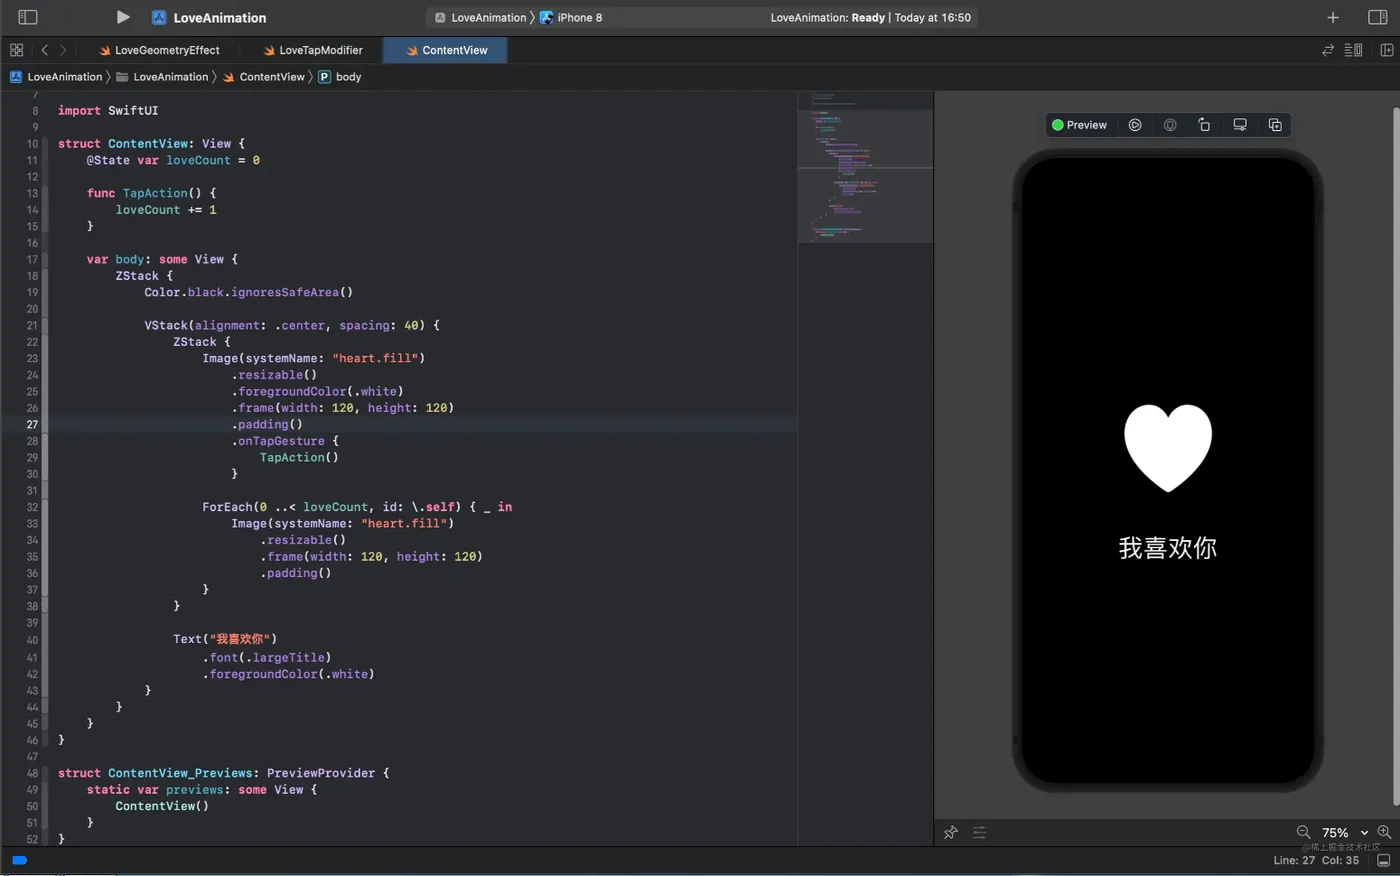Go forward in editor history
The image size is (1400, 876).
pos(63,50)
